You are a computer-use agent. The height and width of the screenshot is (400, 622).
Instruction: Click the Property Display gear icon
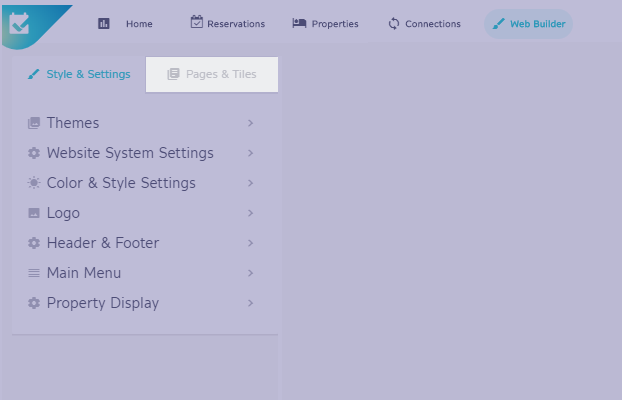point(34,303)
